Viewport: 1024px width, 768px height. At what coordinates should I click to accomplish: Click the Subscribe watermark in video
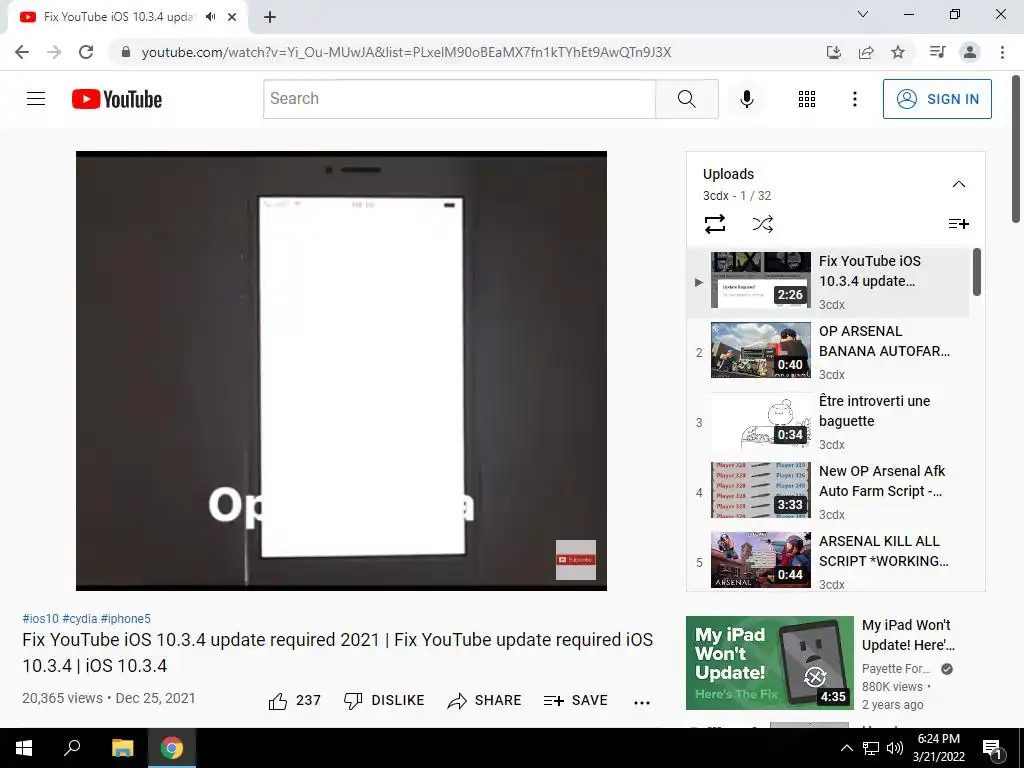[x=575, y=560]
